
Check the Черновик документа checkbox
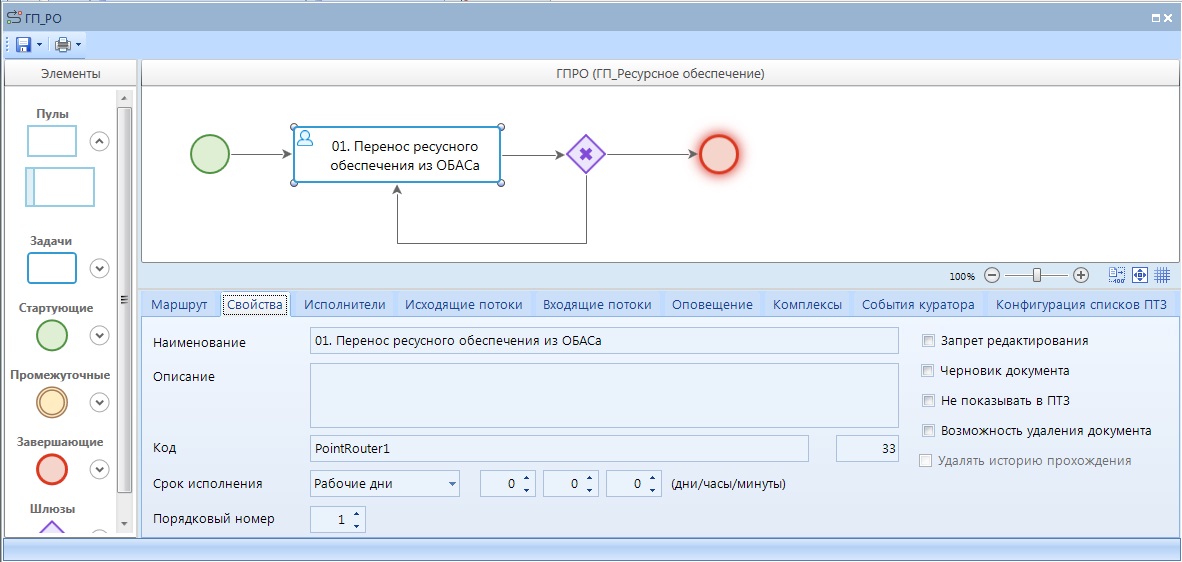[929, 371]
